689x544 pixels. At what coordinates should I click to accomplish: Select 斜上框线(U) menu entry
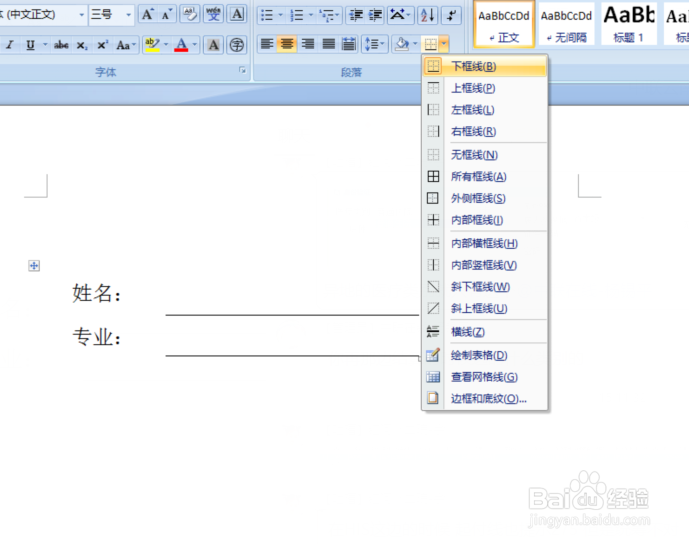(485, 308)
